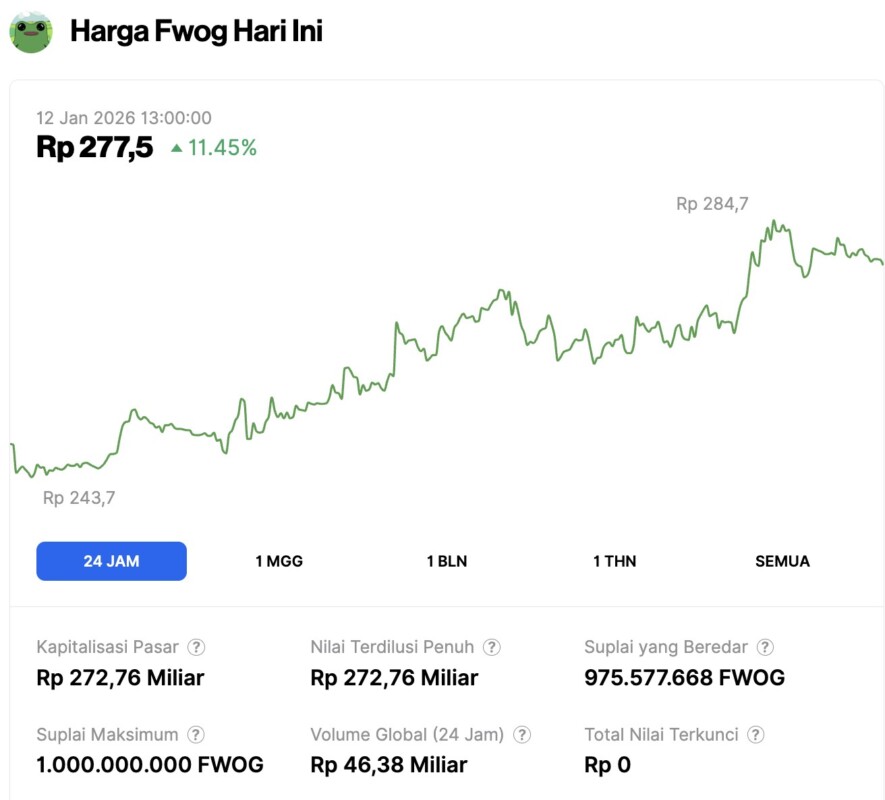This screenshot has width=885, height=800.
Task: Click the current price Rp 277,5
Action: [x=95, y=148]
